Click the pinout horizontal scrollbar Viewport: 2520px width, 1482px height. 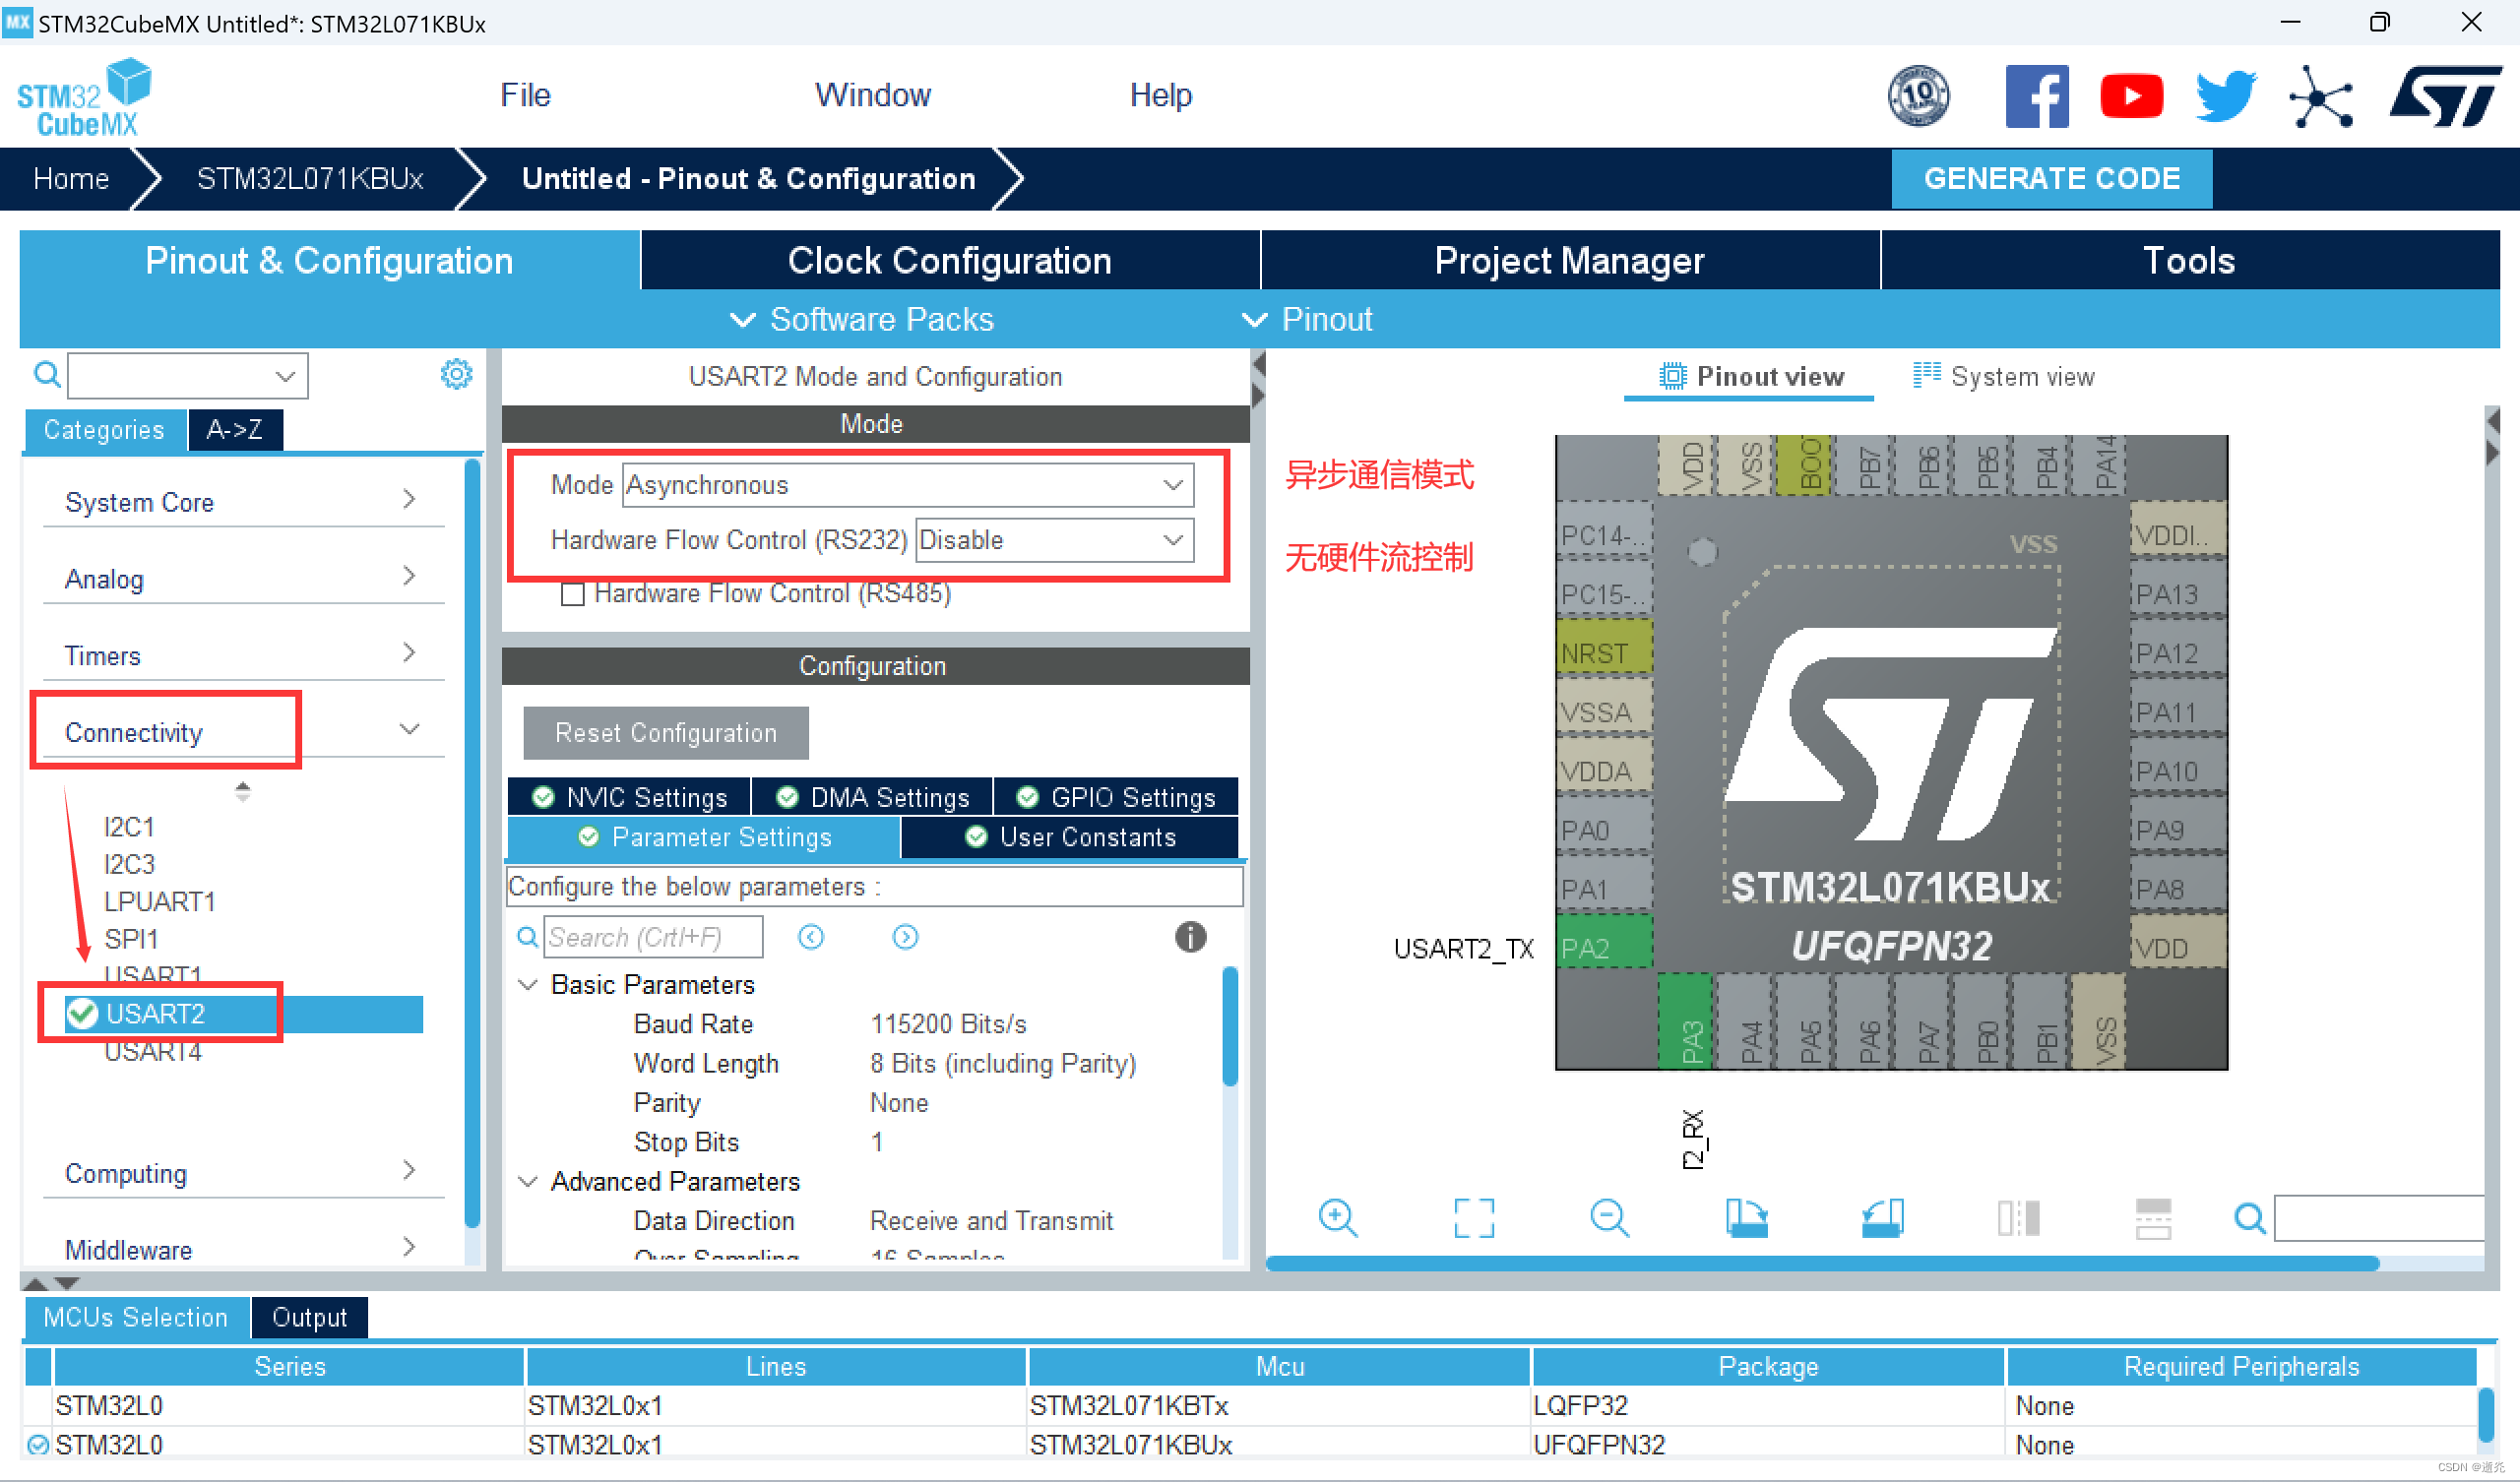[x=1822, y=1263]
